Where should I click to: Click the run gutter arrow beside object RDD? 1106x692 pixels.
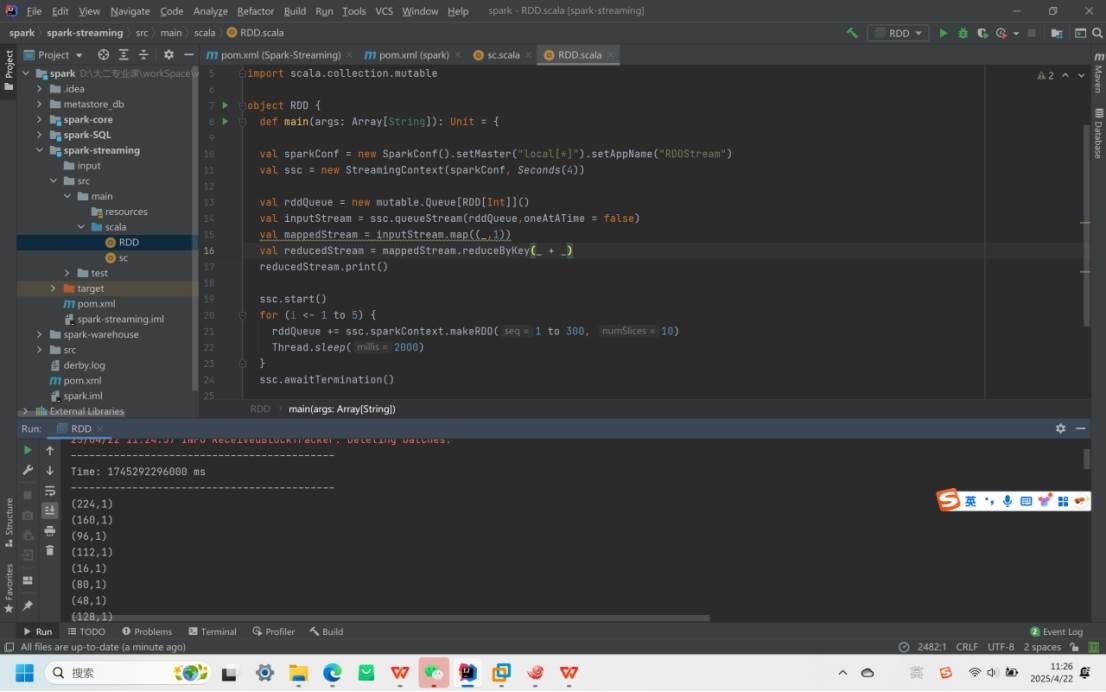click(x=225, y=105)
